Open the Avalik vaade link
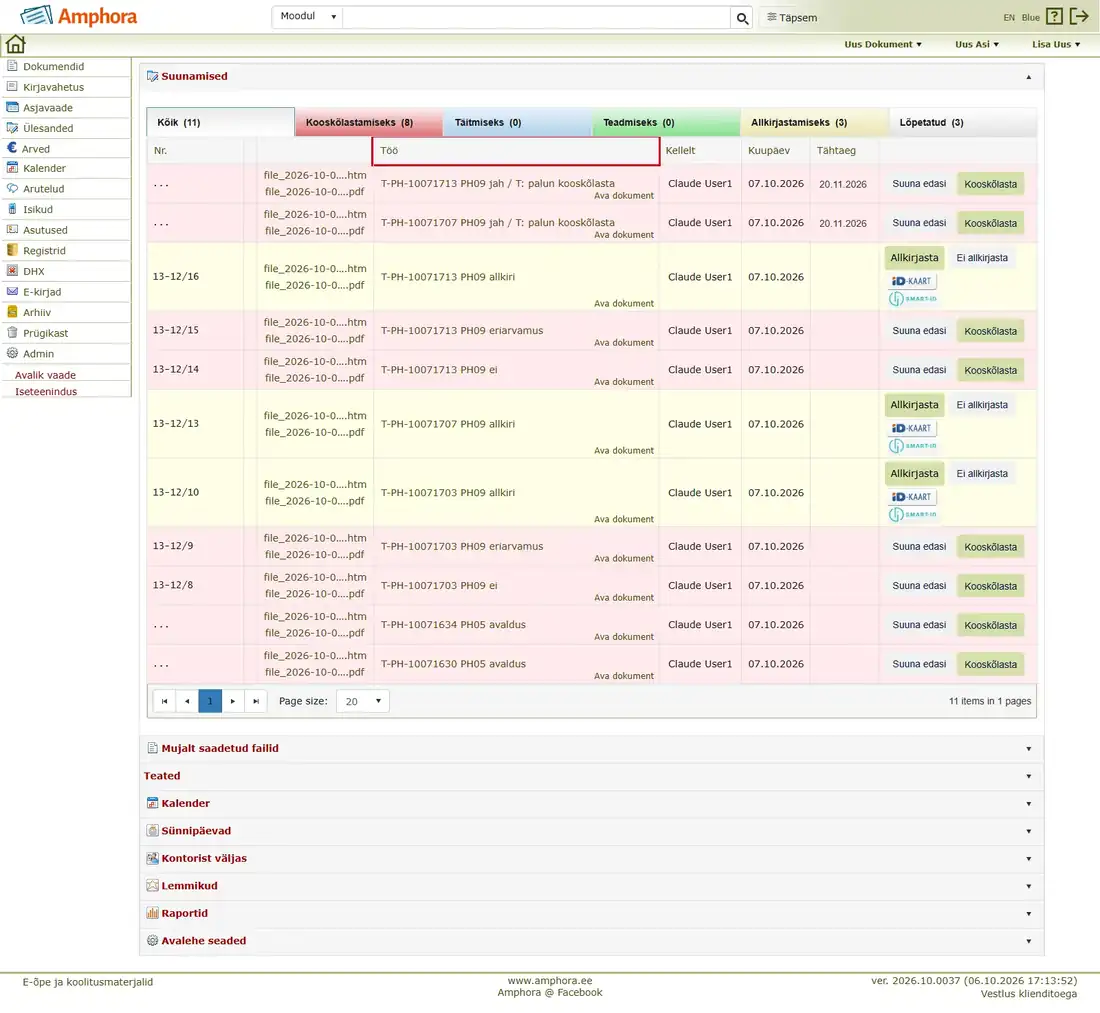Viewport: 1100px width, 1013px height. (x=46, y=375)
